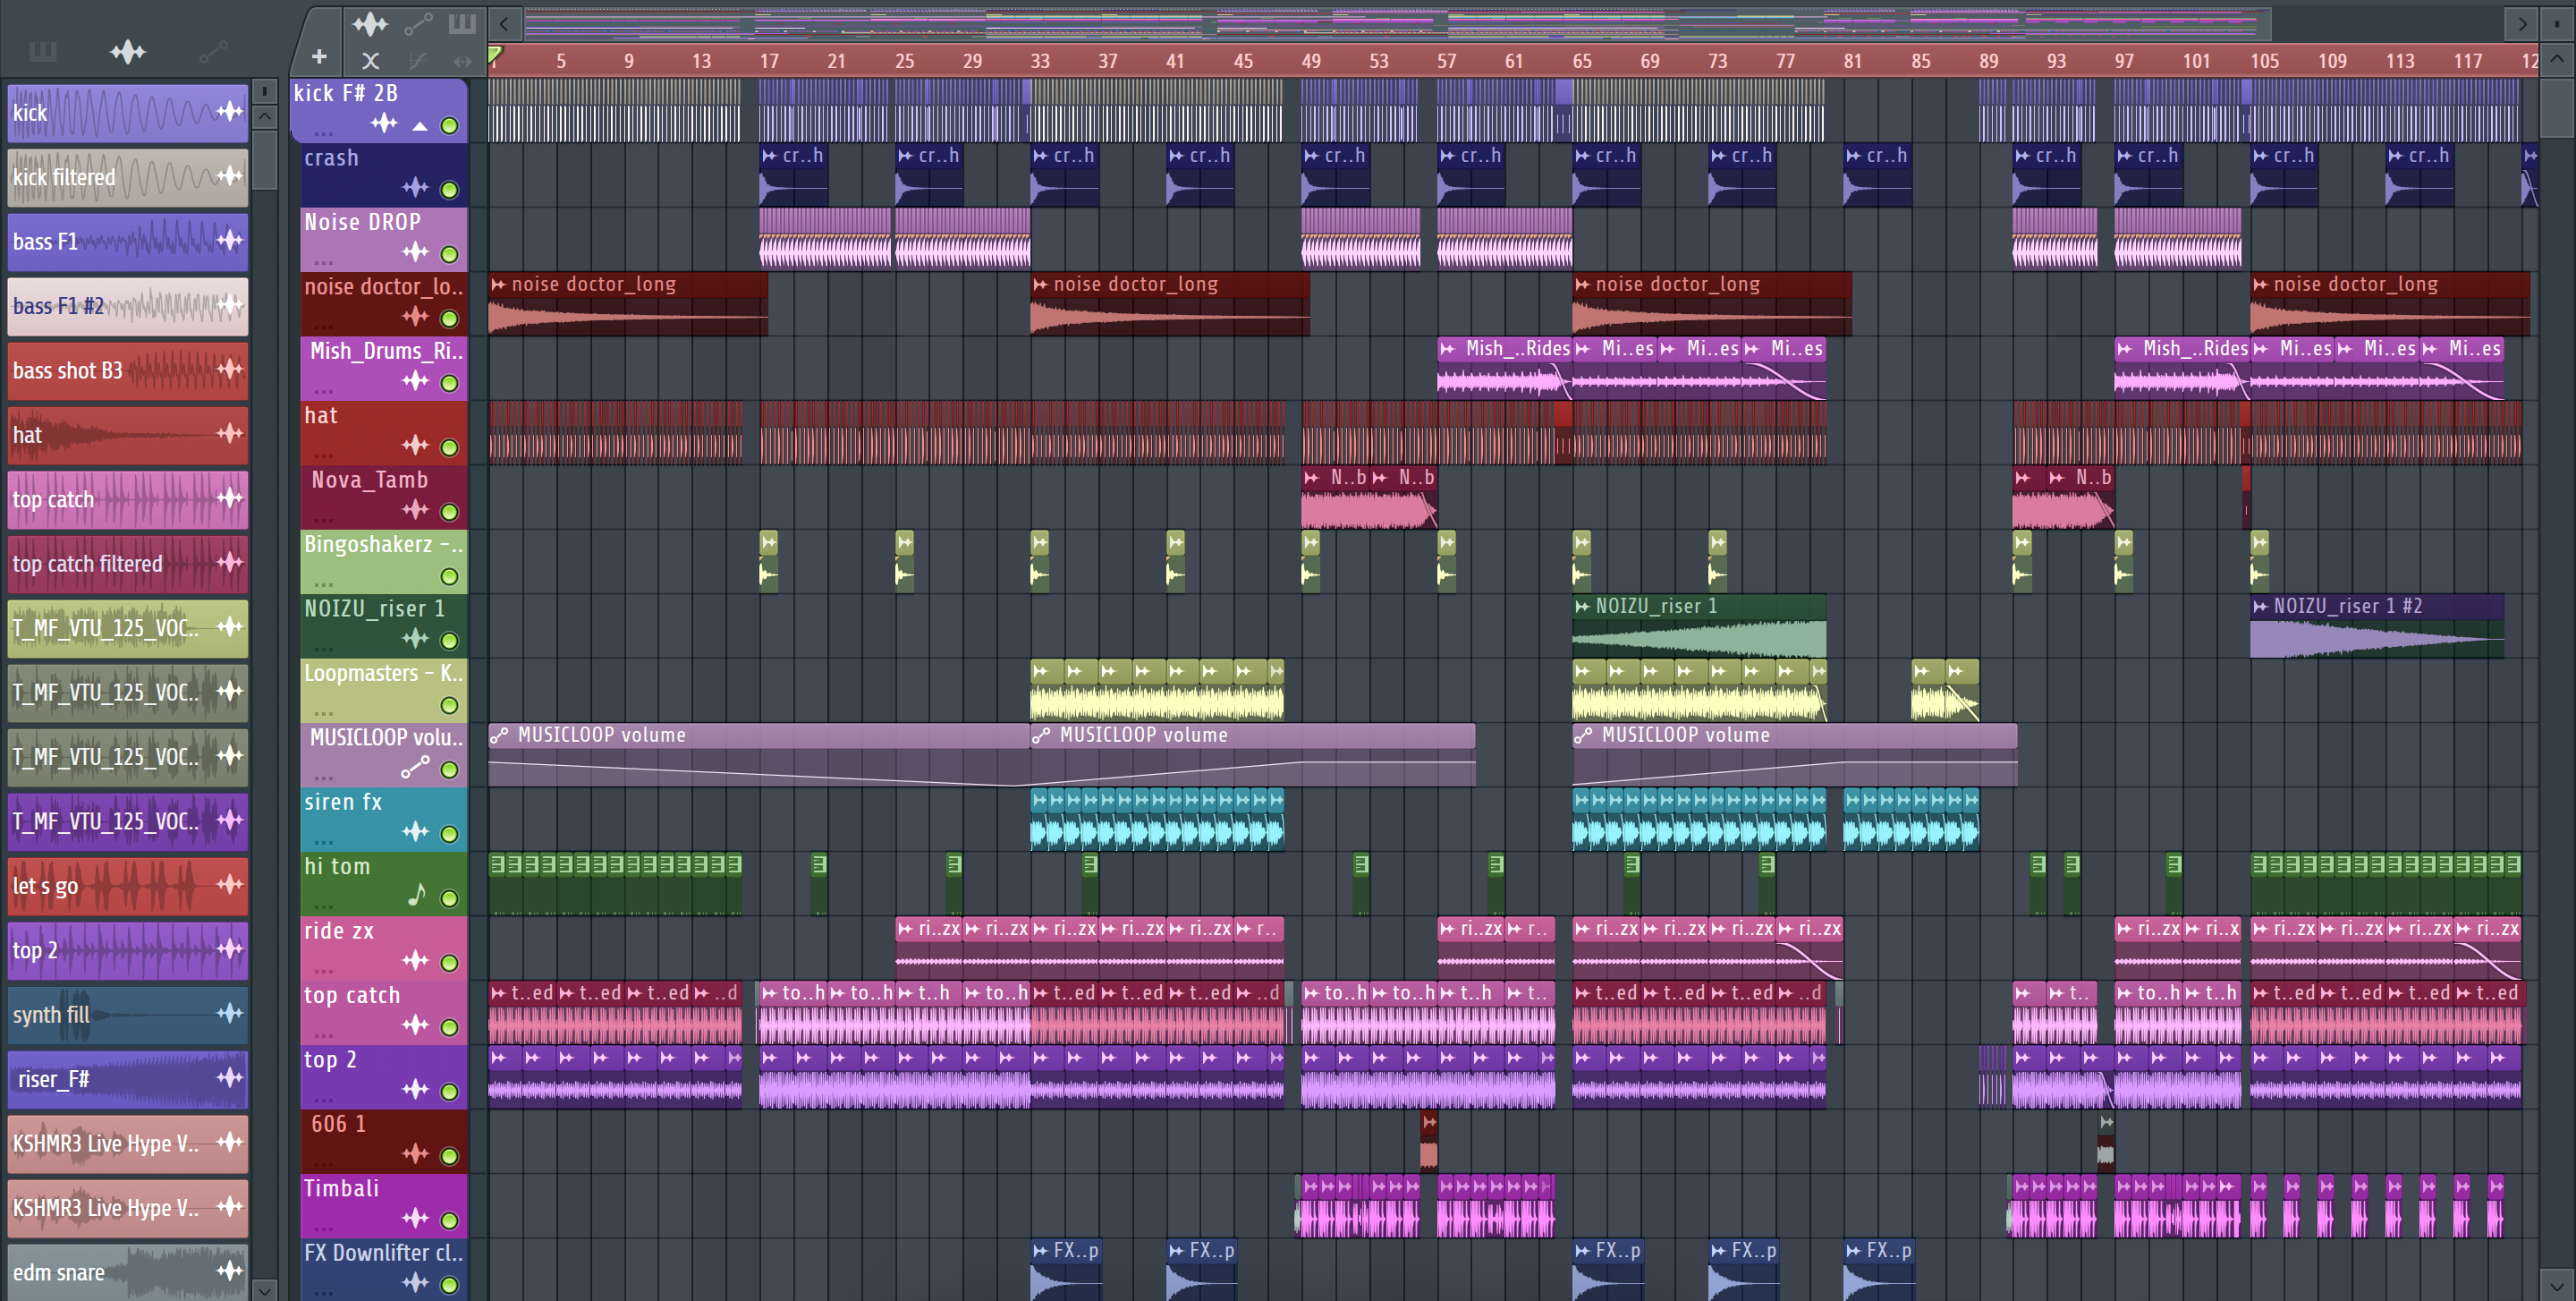Click the stretch arrows icon in the playlist toolbar
This screenshot has height=1301, width=2576.
[462, 61]
